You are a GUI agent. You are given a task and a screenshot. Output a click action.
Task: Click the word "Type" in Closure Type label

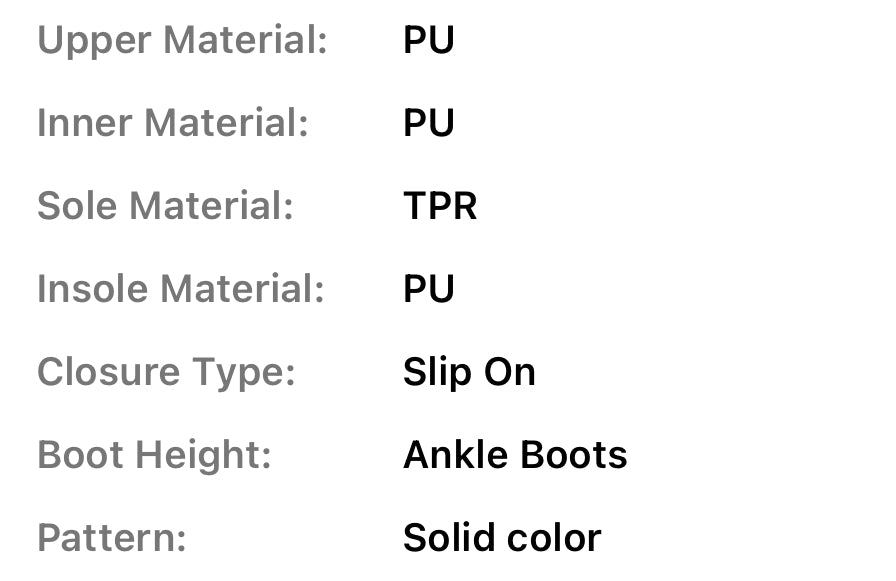click(250, 373)
